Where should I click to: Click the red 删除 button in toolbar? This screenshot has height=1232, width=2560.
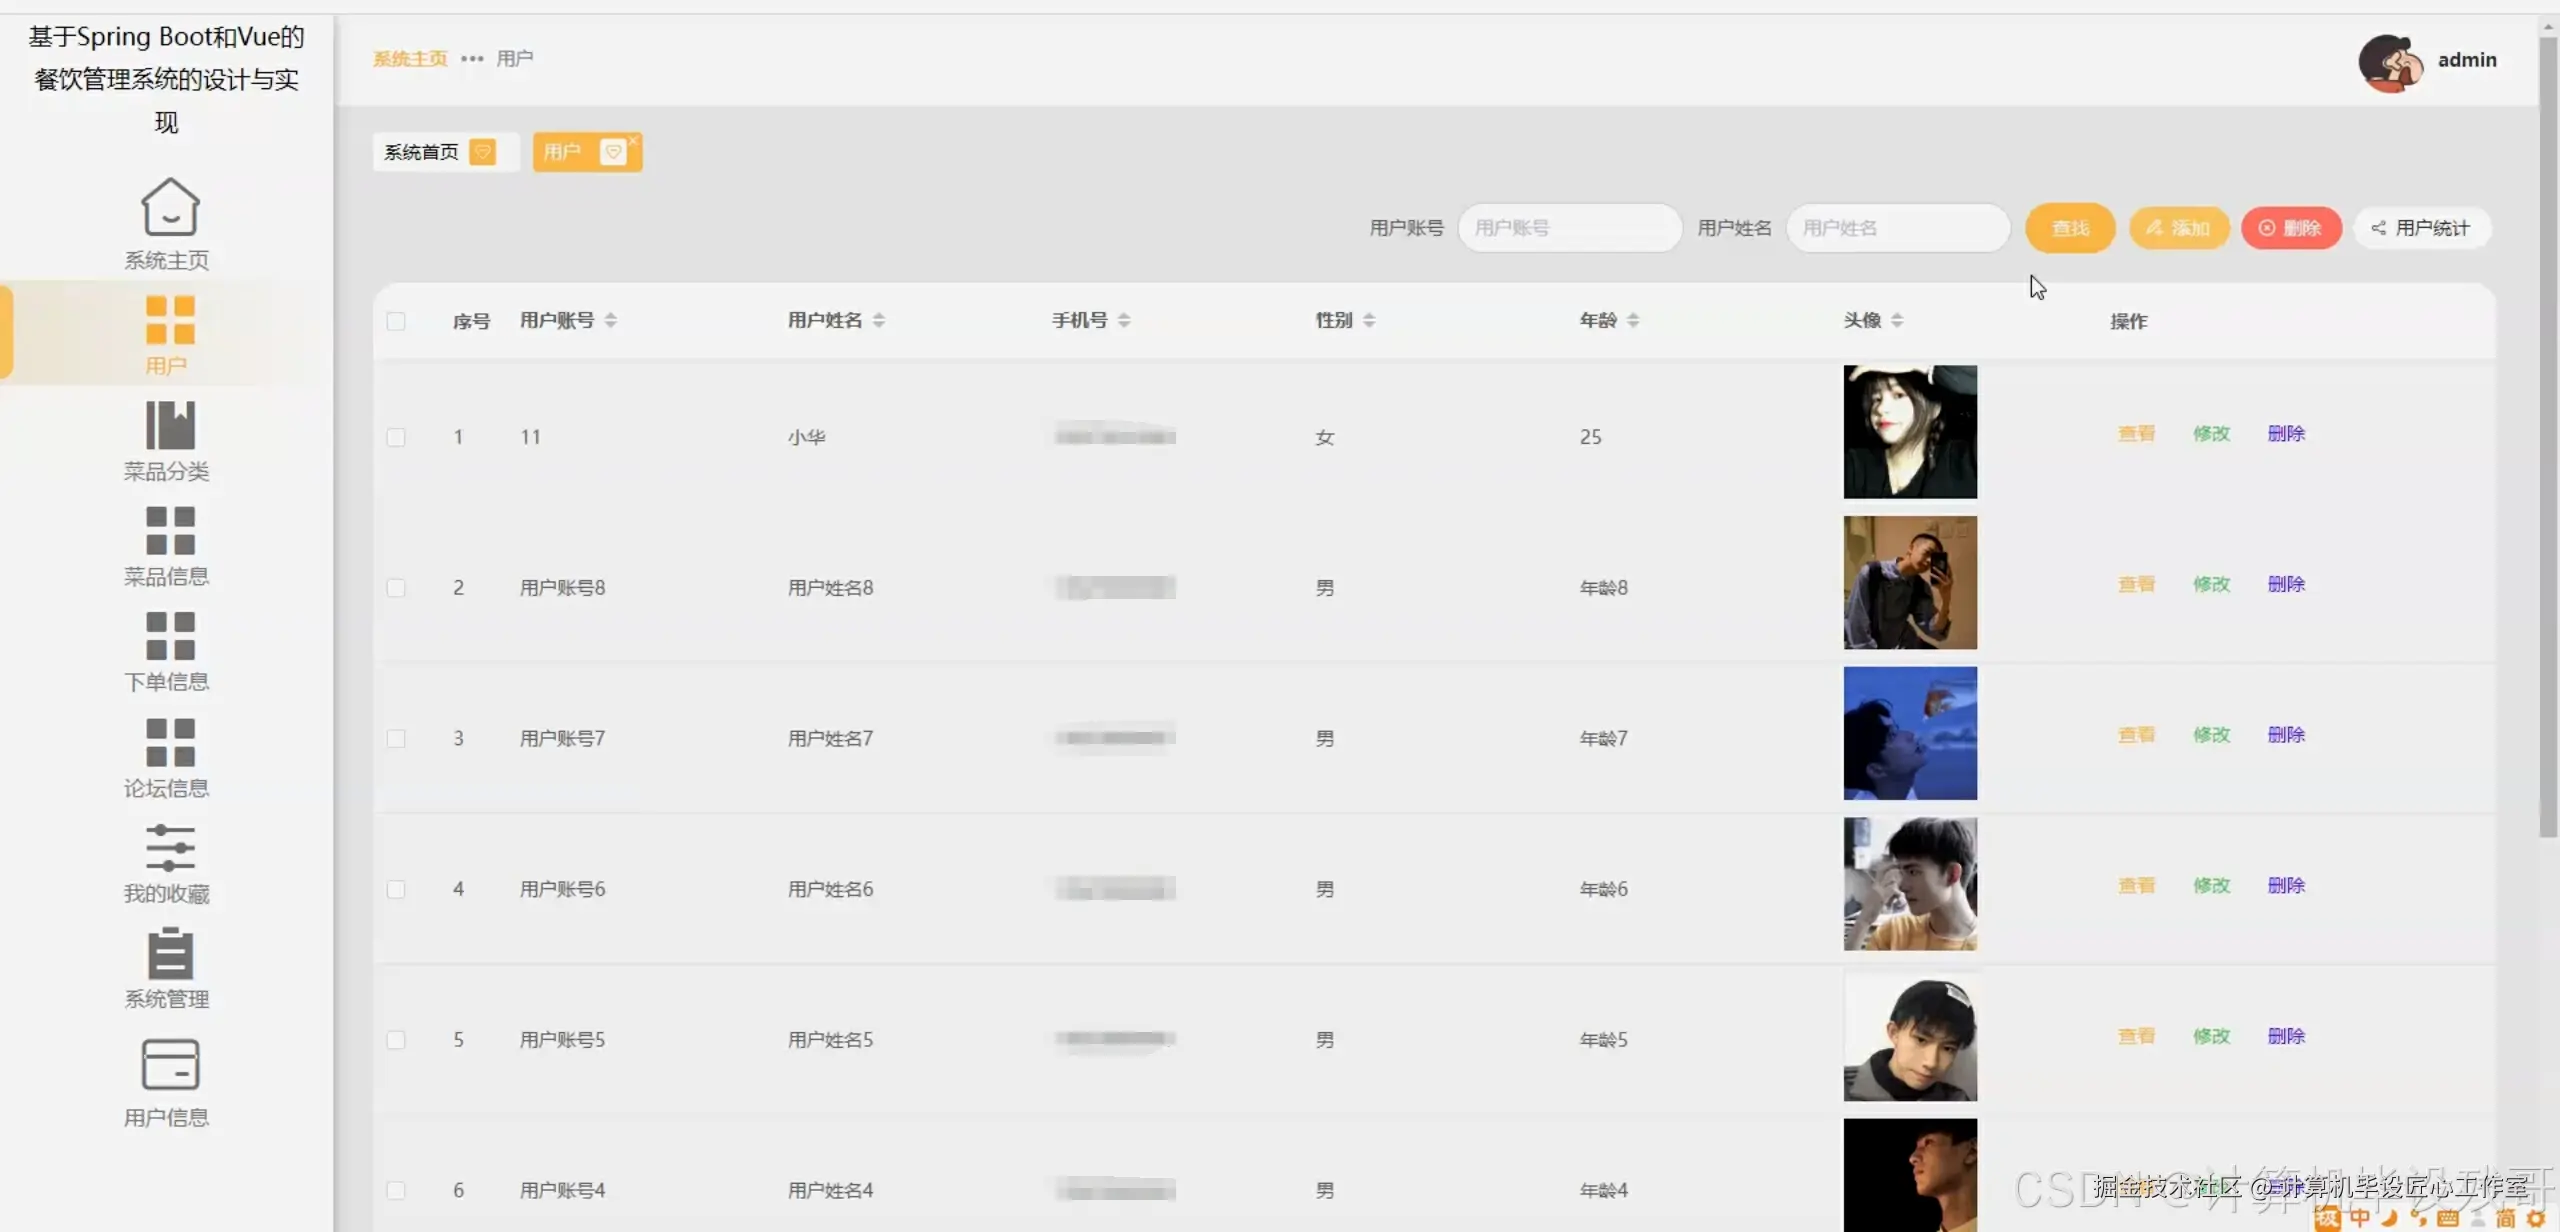coord(2290,228)
